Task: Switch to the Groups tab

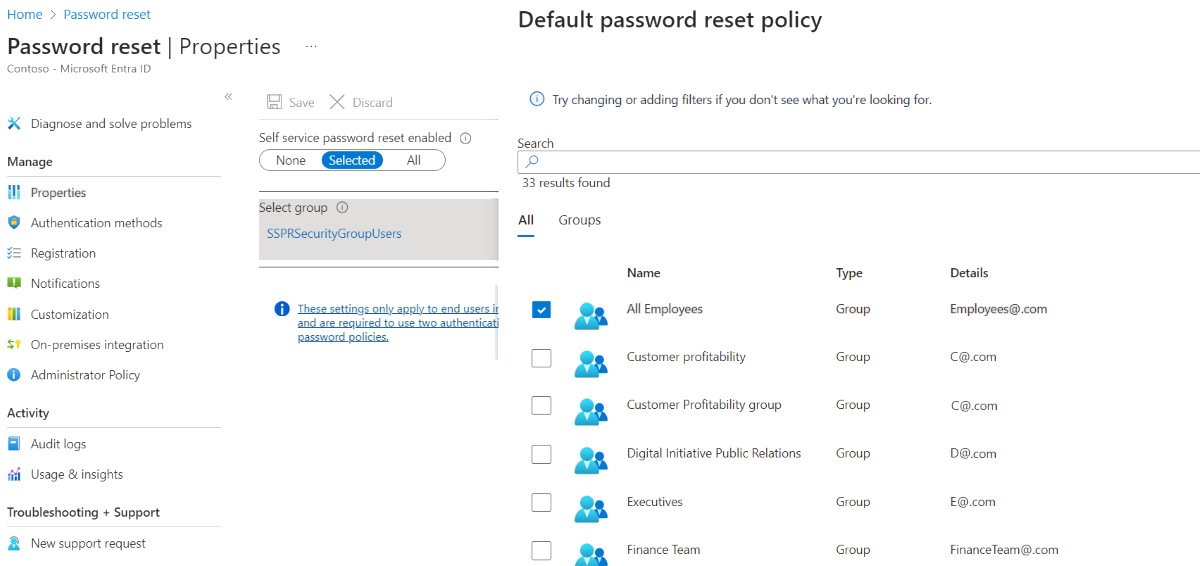Action: tap(580, 220)
